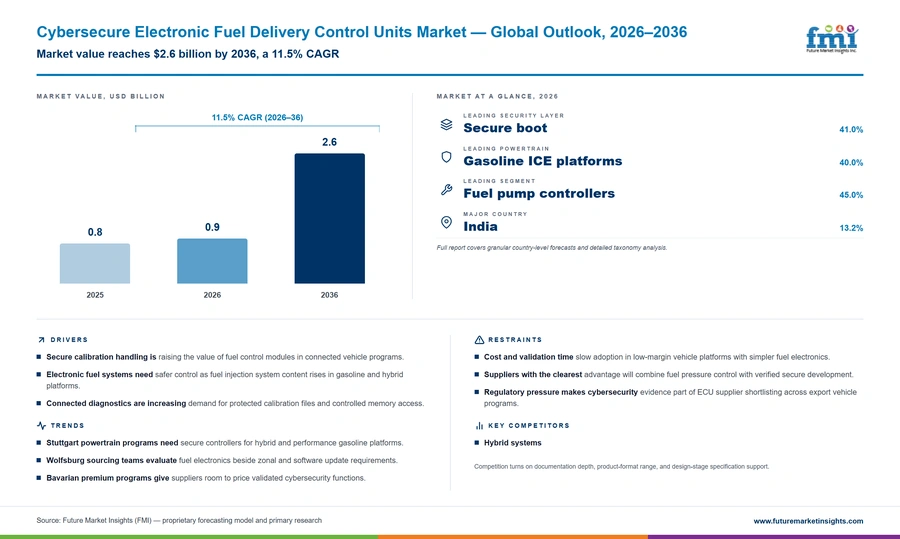Click the India country text
Screen dimensions: 900x539
tap(480, 226)
